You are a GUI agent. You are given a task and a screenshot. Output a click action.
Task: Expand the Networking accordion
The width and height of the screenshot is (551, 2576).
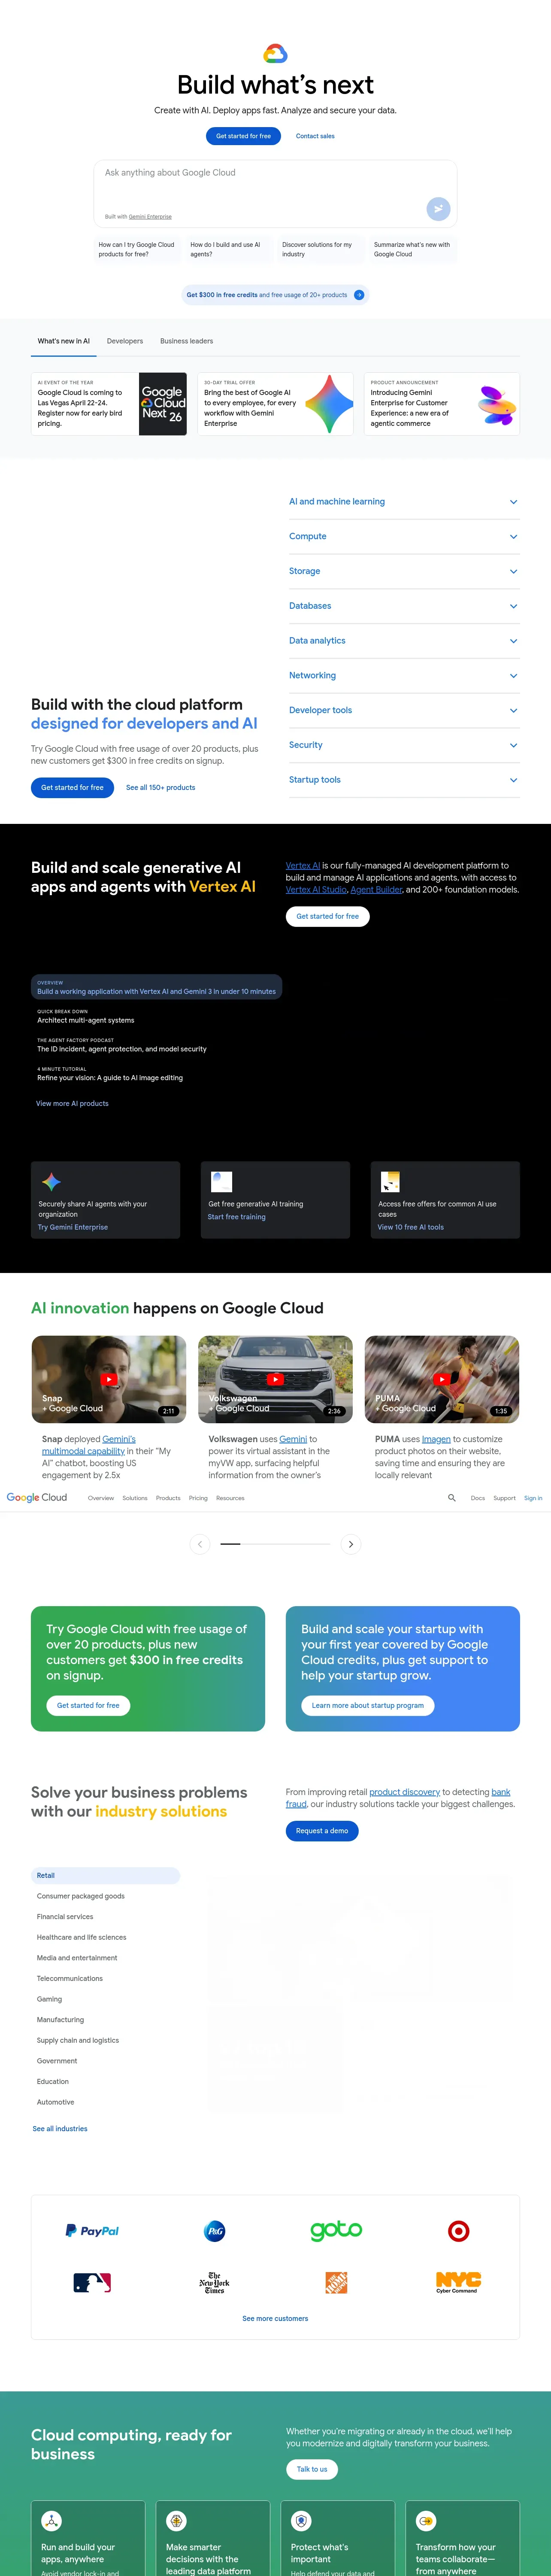pyautogui.click(x=404, y=676)
